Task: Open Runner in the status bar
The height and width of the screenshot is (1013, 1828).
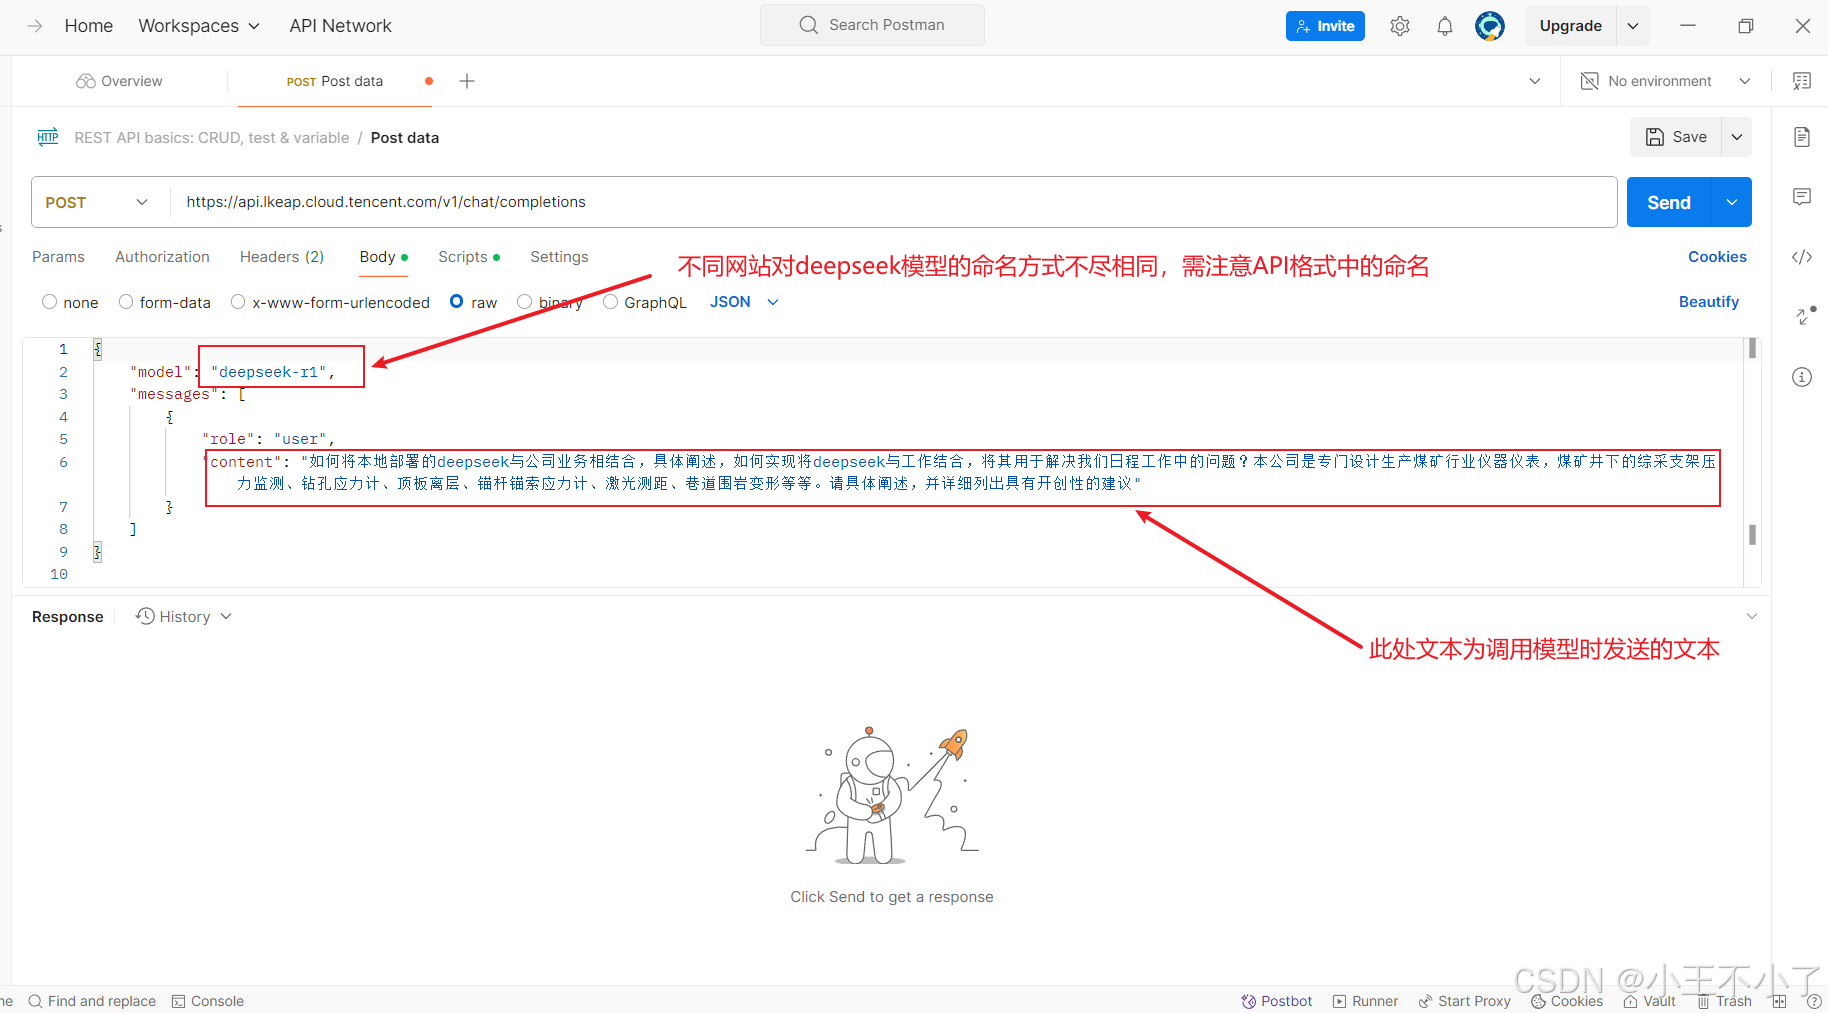Action: 1366,1001
